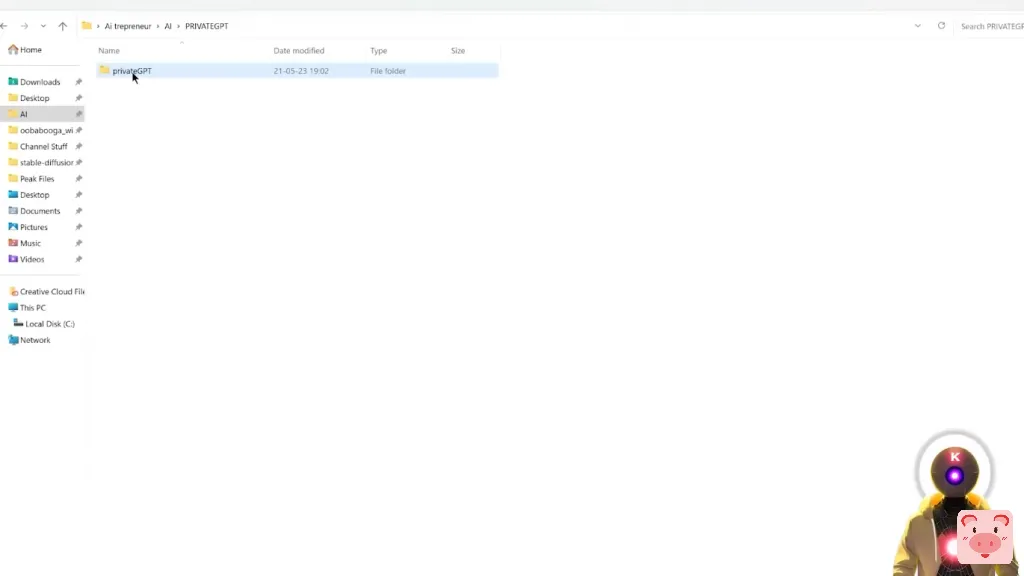This screenshot has height=576, width=1024.
Task: Open the Documents library
Action: pyautogui.click(x=40, y=211)
